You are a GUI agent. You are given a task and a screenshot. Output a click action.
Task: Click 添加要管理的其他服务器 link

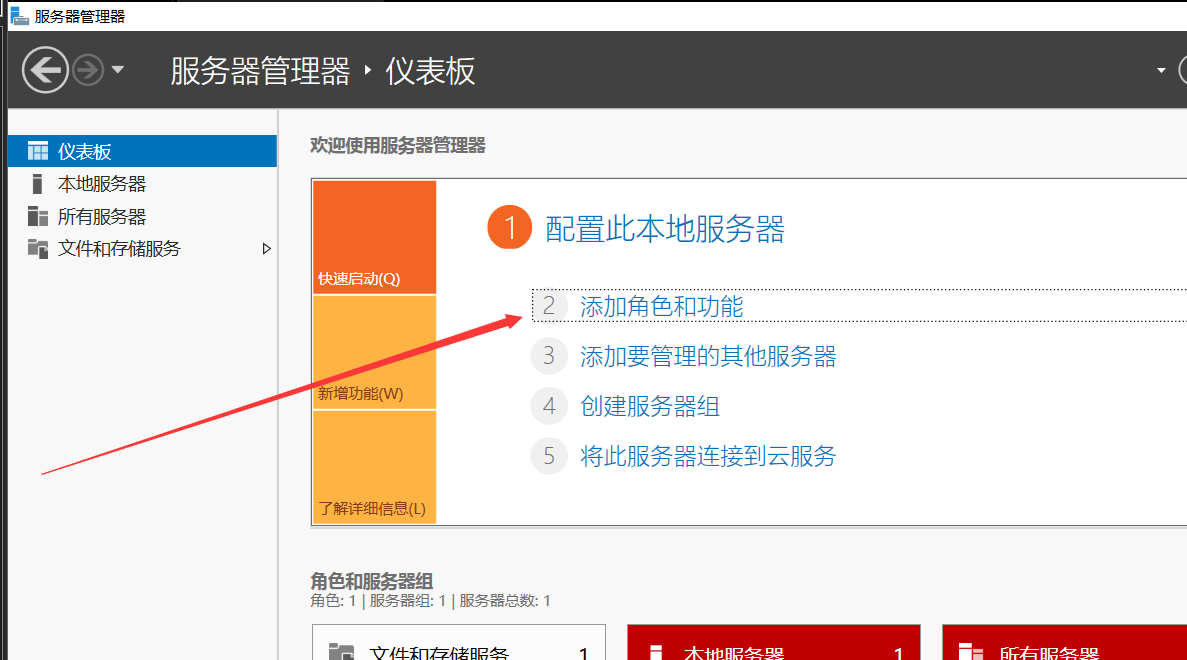(x=707, y=356)
